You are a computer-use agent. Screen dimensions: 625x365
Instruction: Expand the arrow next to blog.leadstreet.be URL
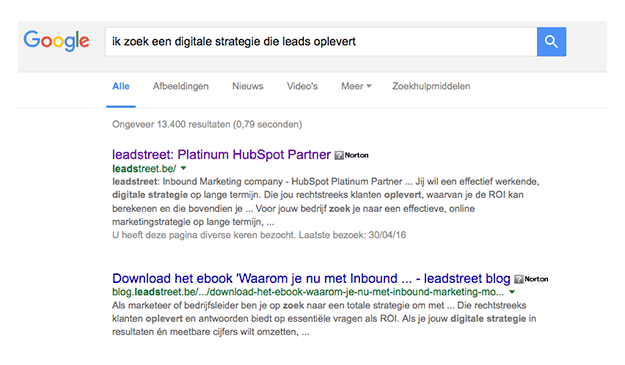point(512,292)
